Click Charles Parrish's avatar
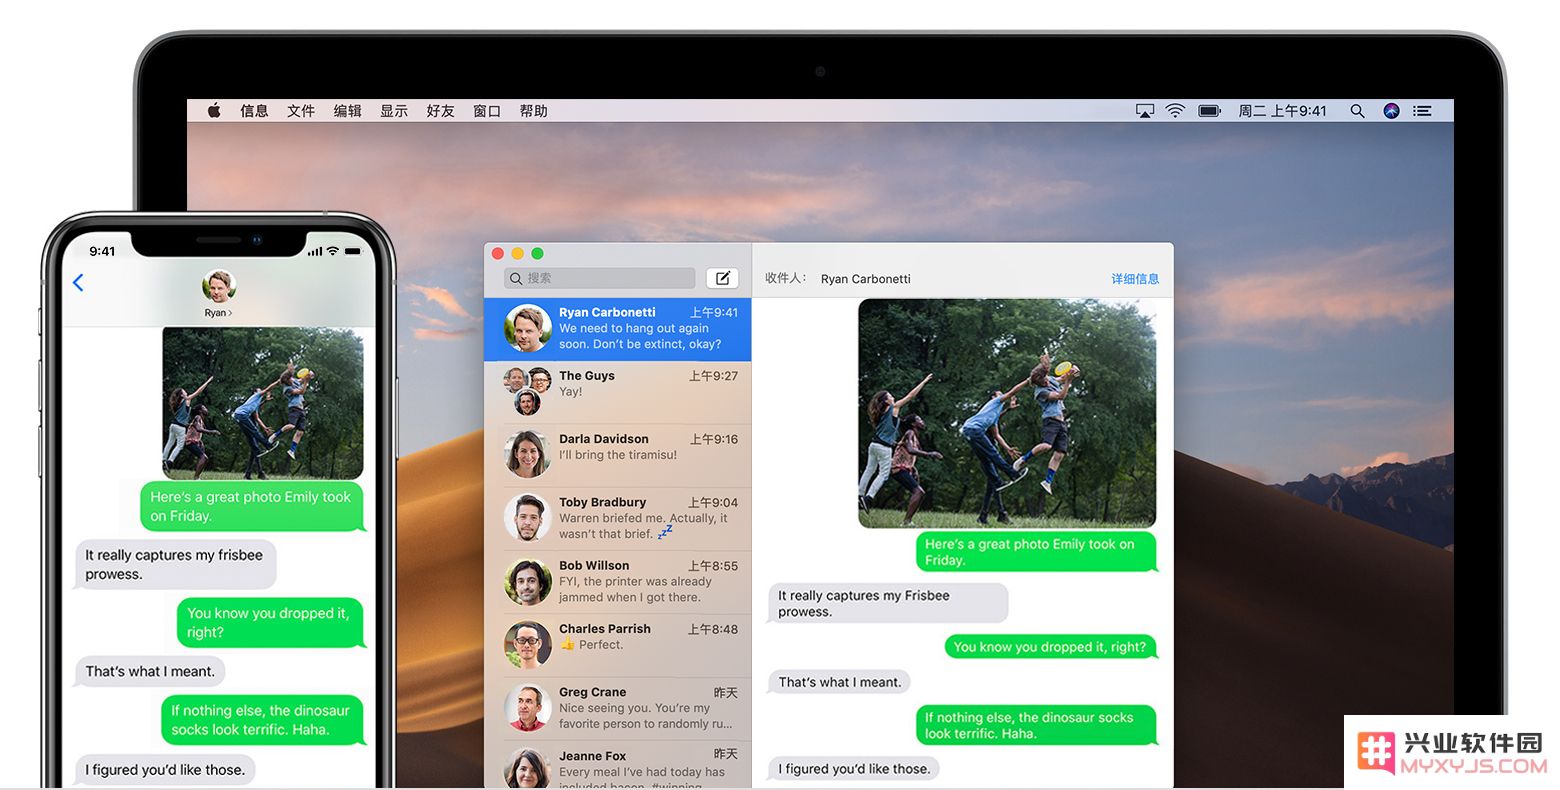 [528, 645]
